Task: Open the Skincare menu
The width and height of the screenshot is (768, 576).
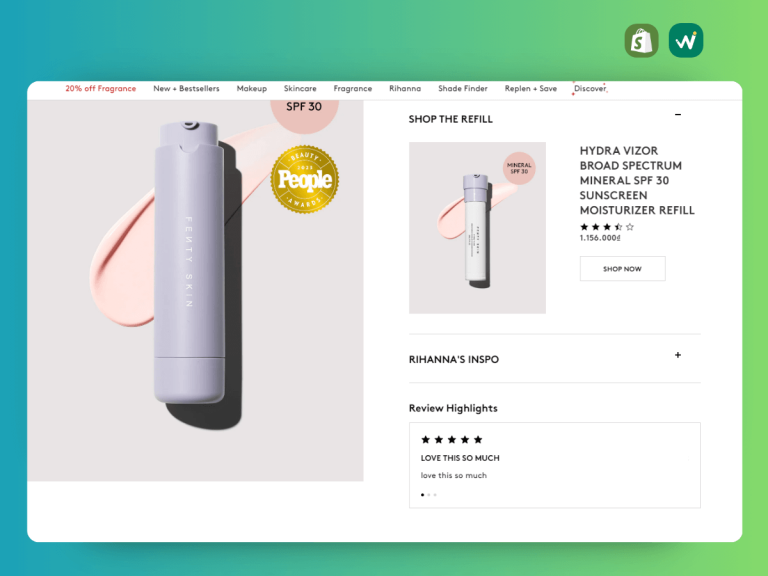Action: (x=300, y=89)
